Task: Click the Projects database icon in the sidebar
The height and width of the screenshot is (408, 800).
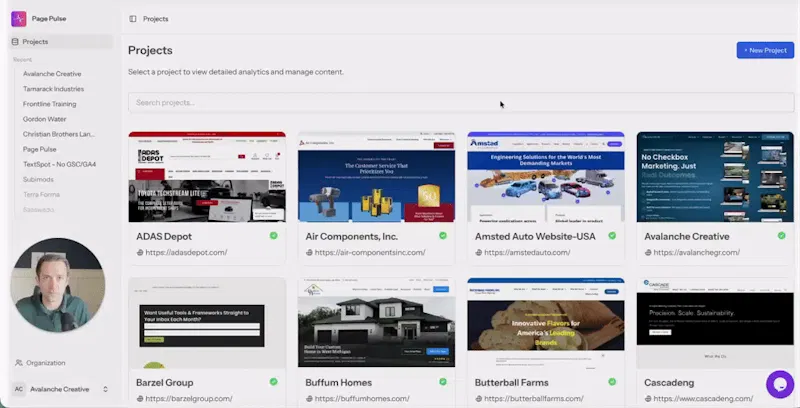Action: coord(15,42)
